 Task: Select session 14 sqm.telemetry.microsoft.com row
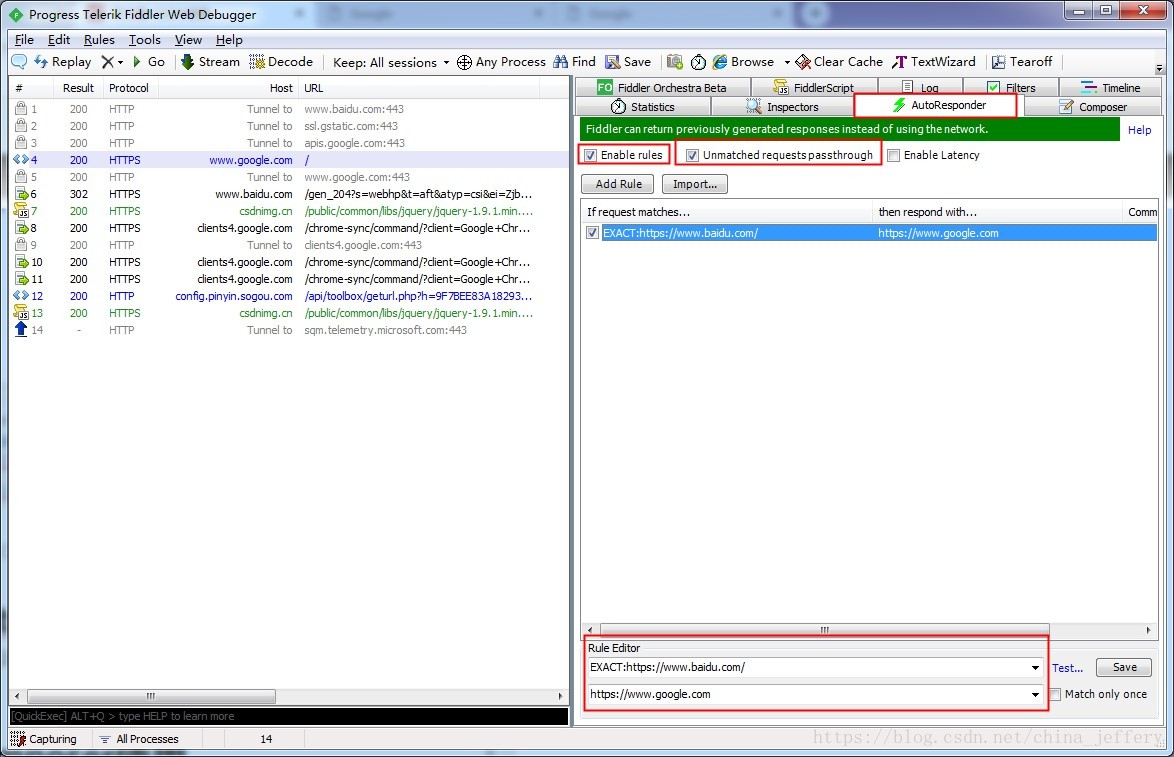(x=289, y=330)
